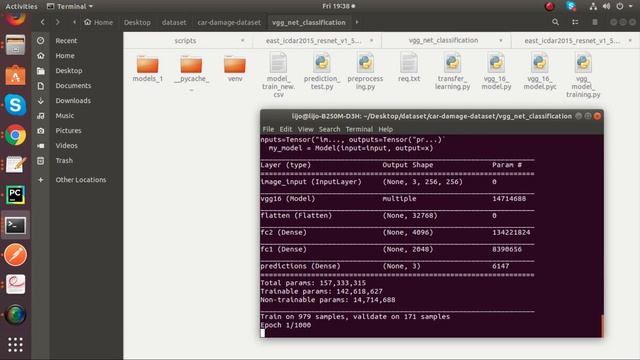Select prediction_test.py file
Image resolution: width=640 pixels, height=360 pixels.
pyautogui.click(x=322, y=71)
